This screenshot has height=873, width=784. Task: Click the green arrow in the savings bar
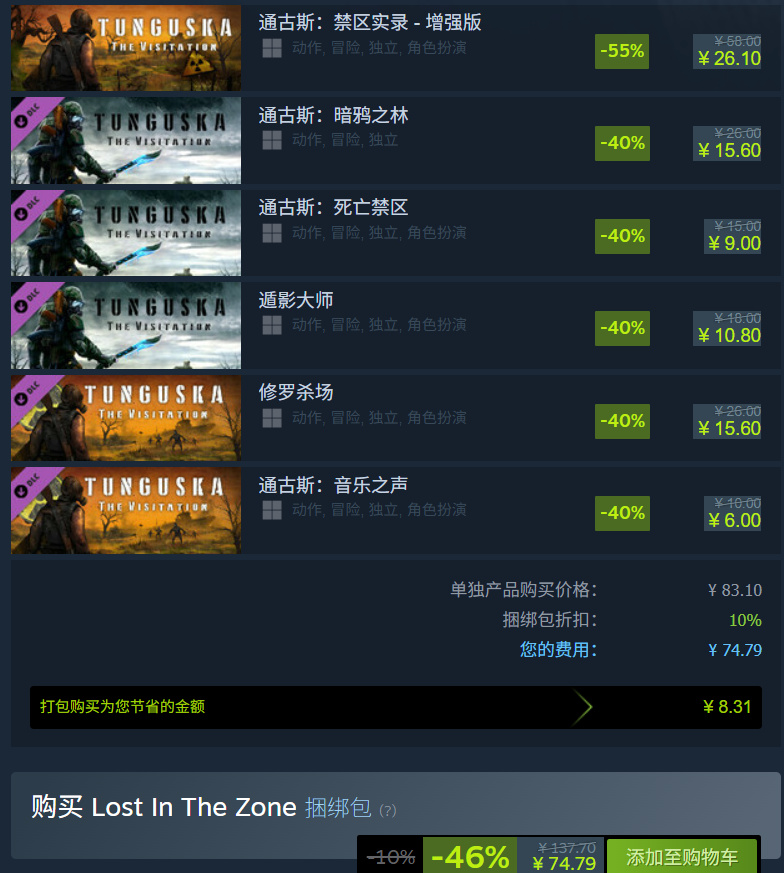[582, 708]
